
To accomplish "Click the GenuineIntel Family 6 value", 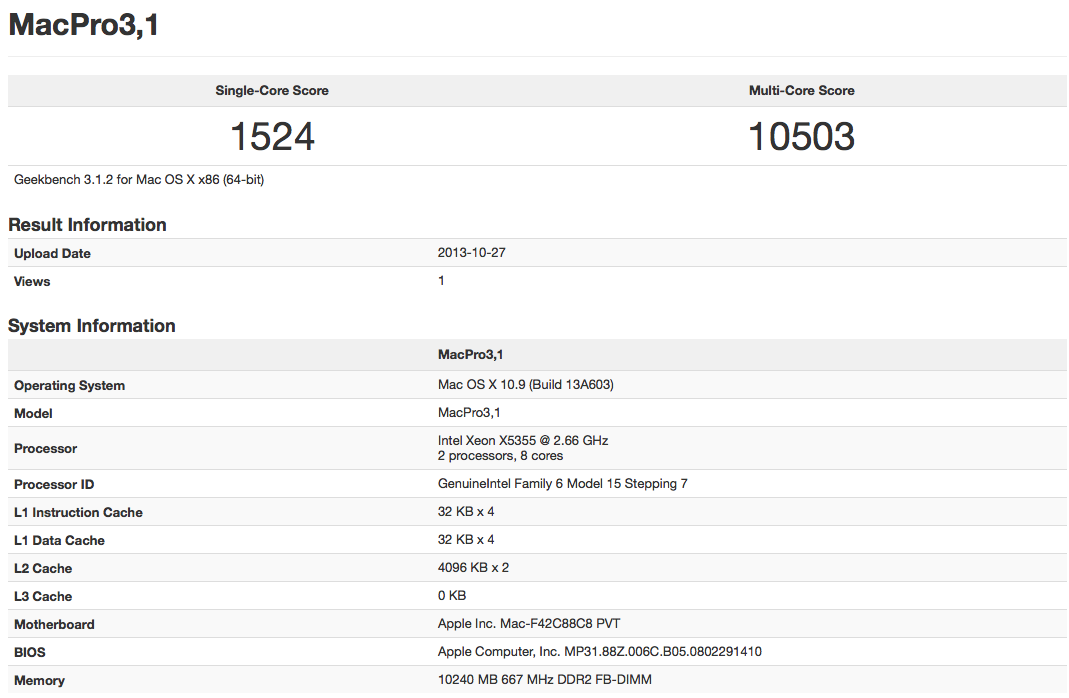I will point(562,484).
